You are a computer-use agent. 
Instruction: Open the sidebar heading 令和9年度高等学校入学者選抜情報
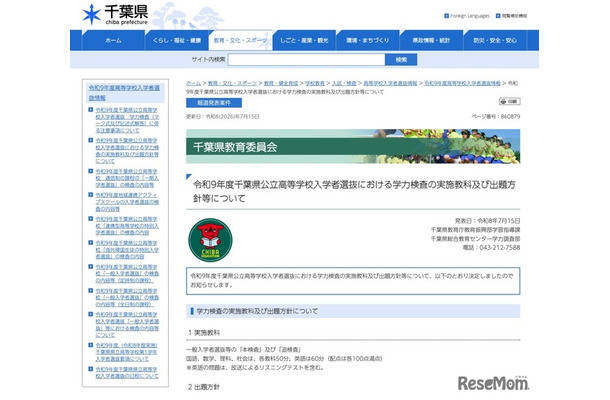(x=124, y=93)
